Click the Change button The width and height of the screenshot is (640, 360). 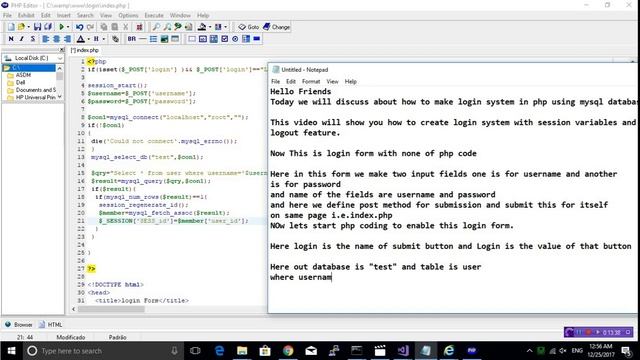(x=276, y=27)
